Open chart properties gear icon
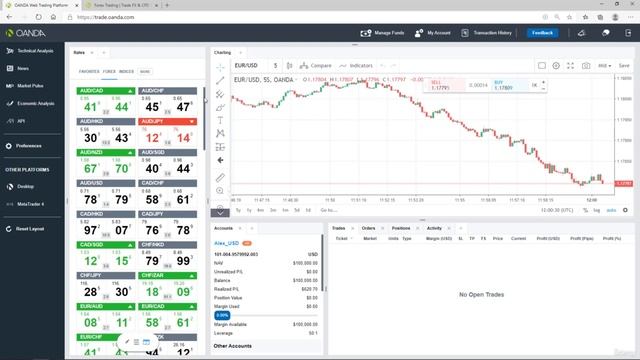The width and height of the screenshot is (640, 360). [x=556, y=66]
